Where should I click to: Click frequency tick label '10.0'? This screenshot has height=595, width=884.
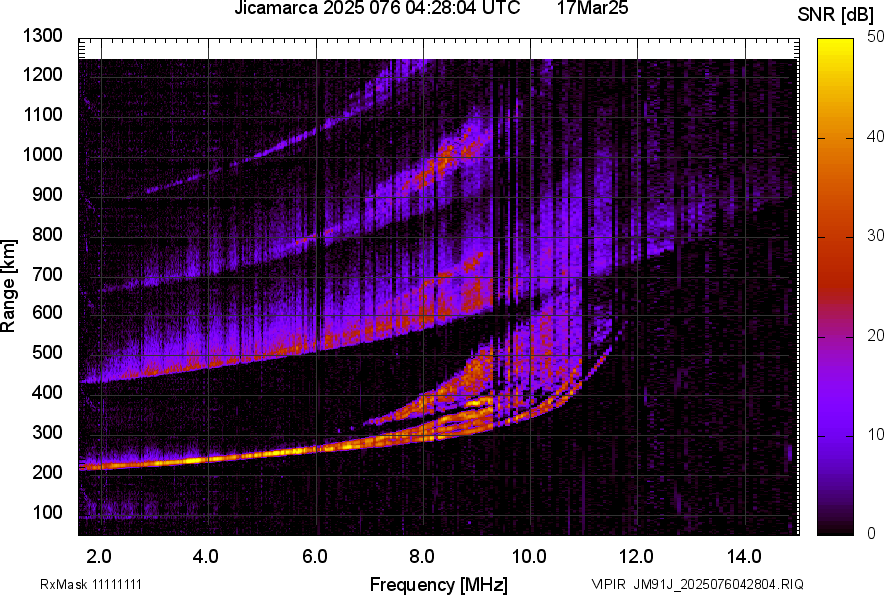coord(529,557)
